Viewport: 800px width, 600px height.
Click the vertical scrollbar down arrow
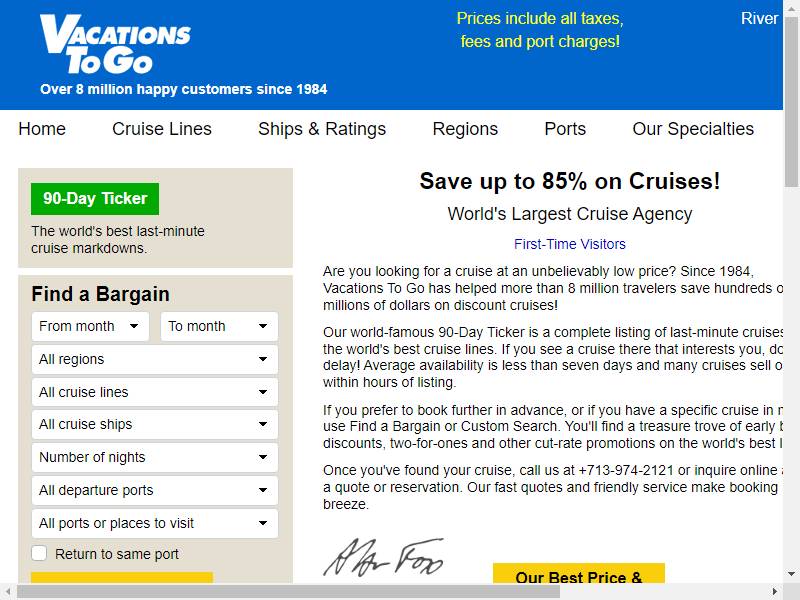791,574
